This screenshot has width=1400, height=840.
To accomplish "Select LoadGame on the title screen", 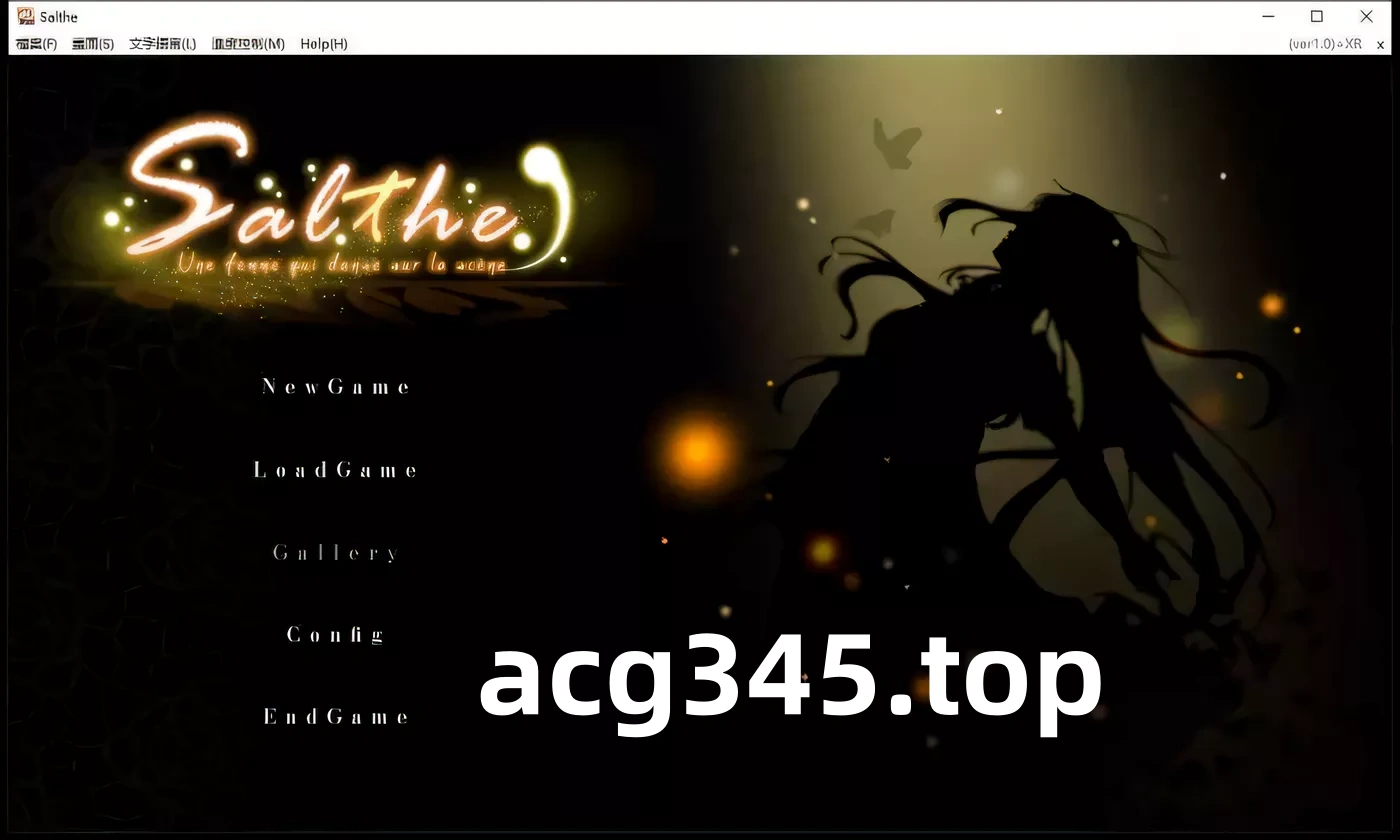I will click(x=336, y=470).
